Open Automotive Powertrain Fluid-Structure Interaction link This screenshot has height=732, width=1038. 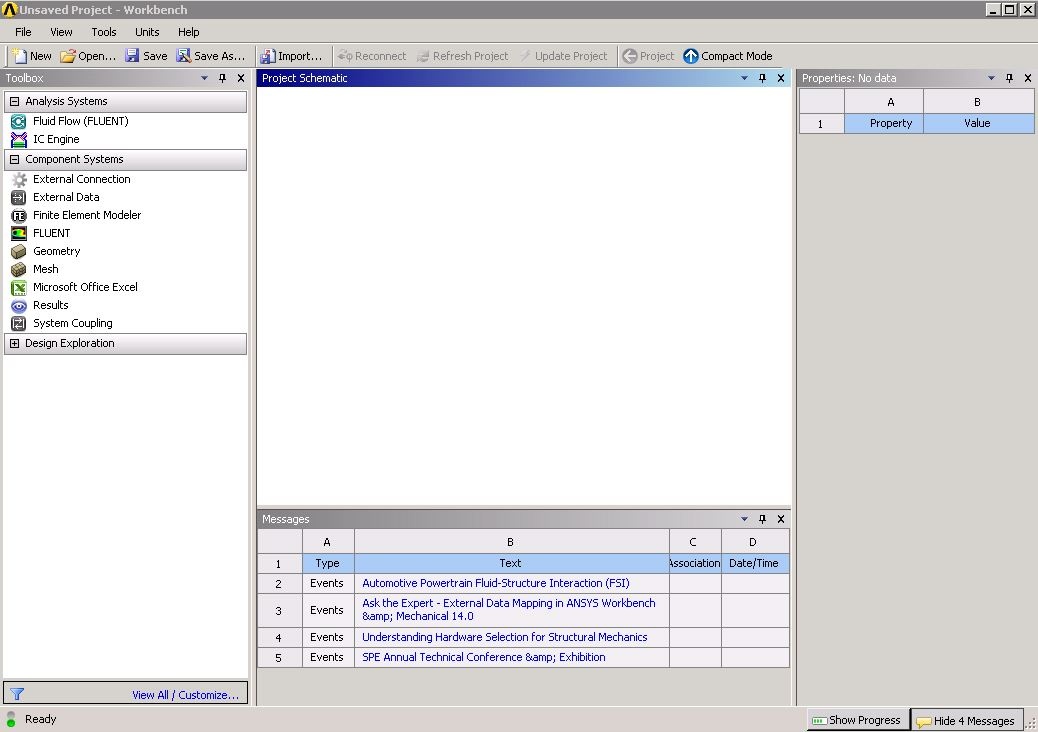click(x=495, y=583)
